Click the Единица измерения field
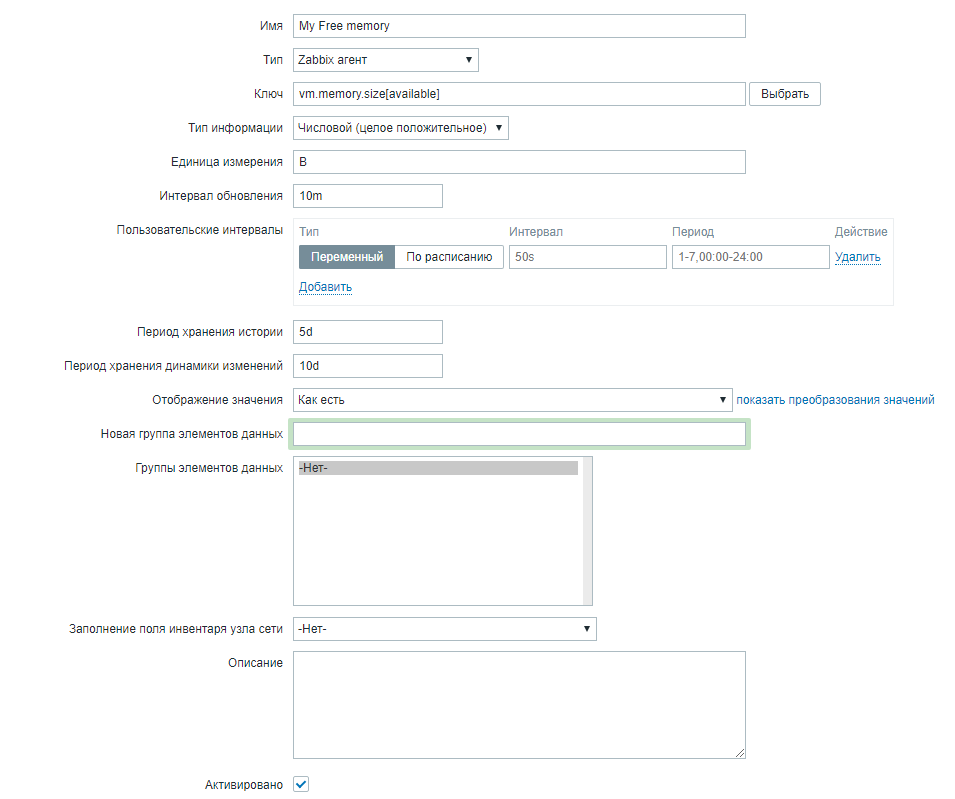Screen dimensions: 955x799 (520, 162)
